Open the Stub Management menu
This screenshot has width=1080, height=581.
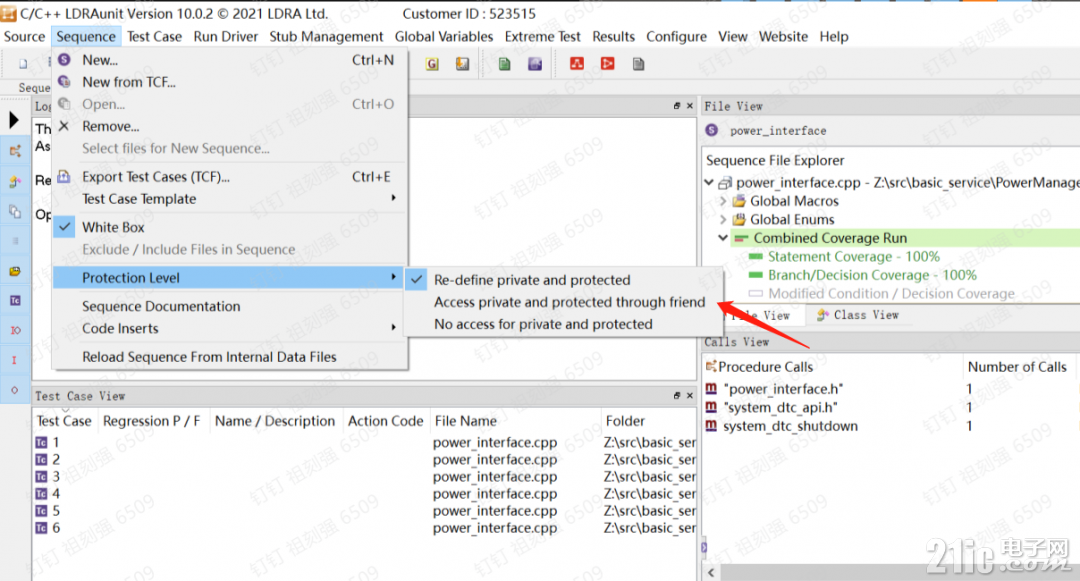tap(326, 36)
